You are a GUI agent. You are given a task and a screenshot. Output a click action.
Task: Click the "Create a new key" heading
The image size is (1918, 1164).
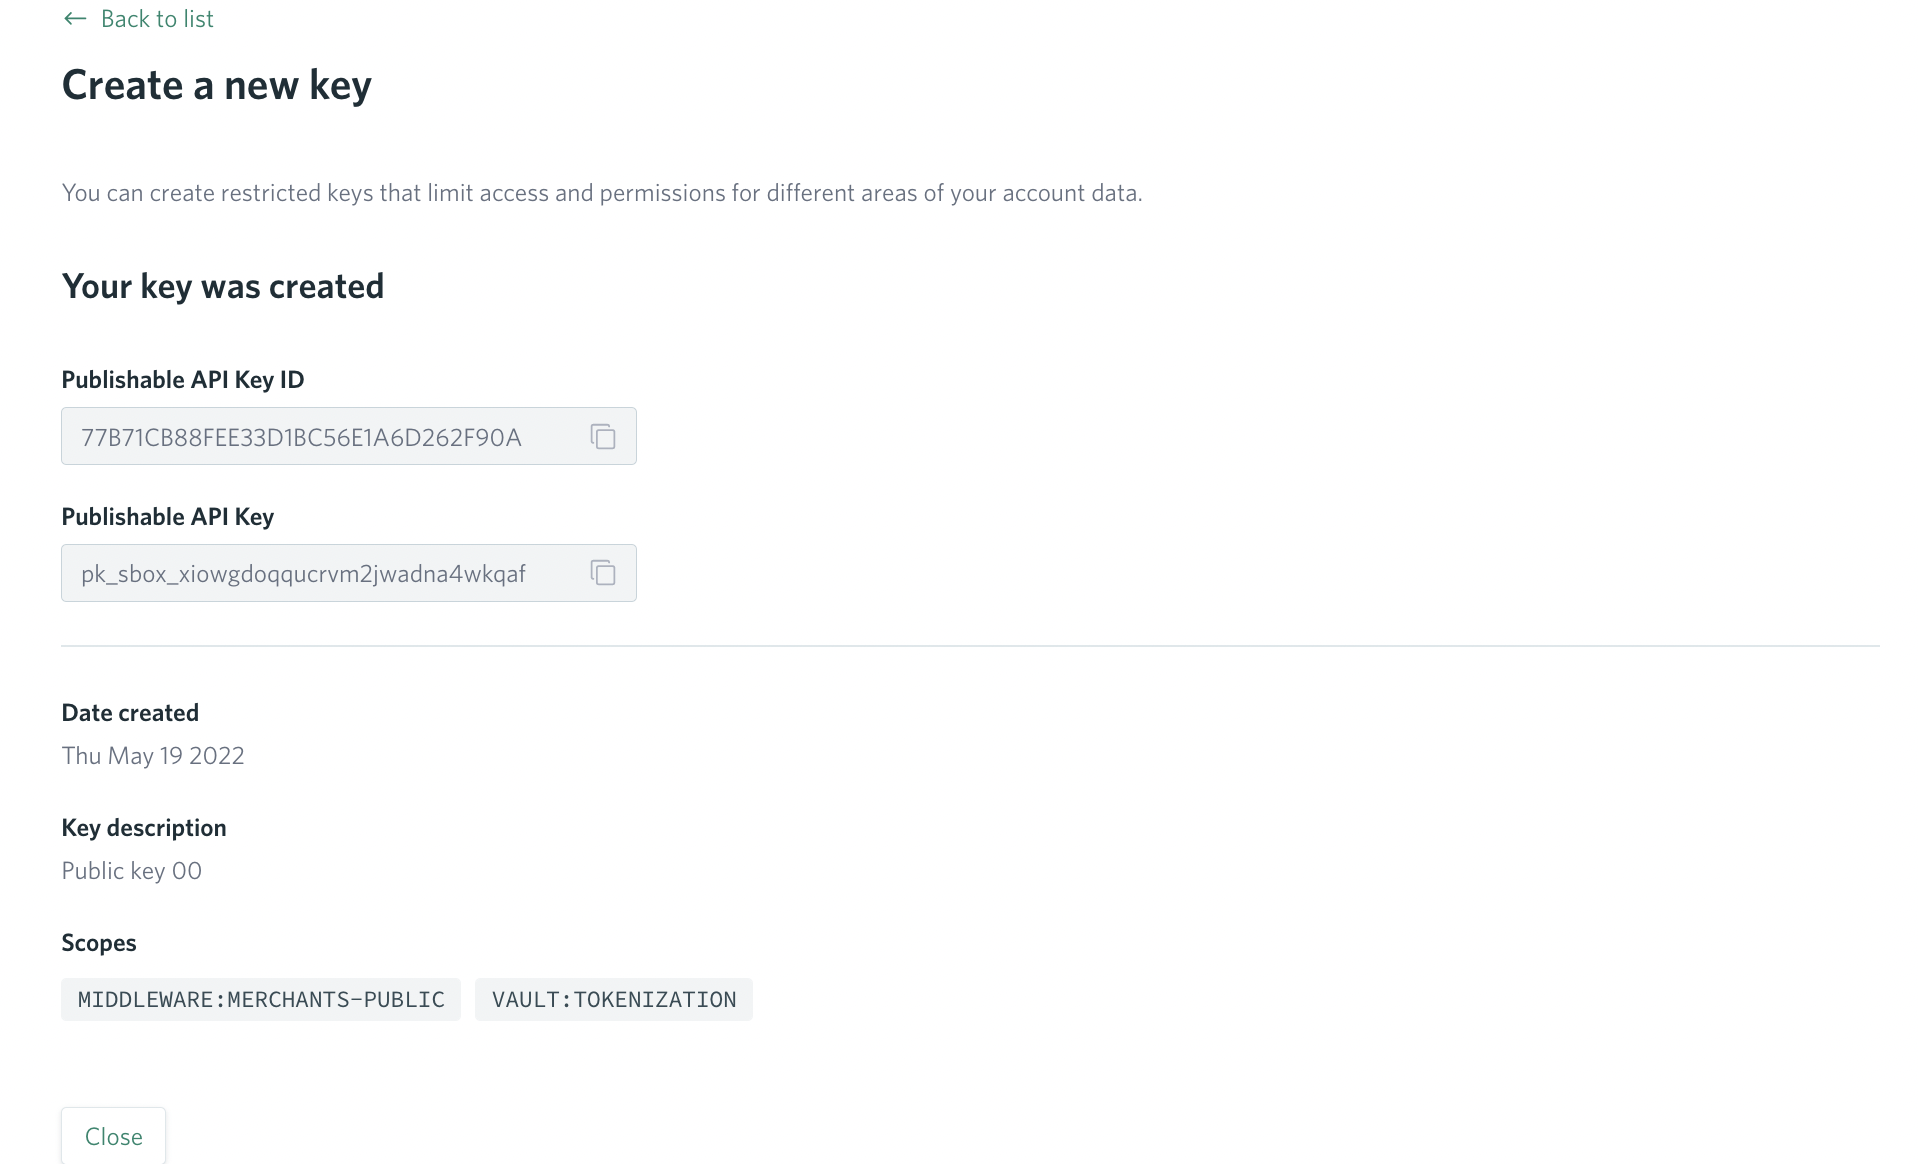(217, 86)
